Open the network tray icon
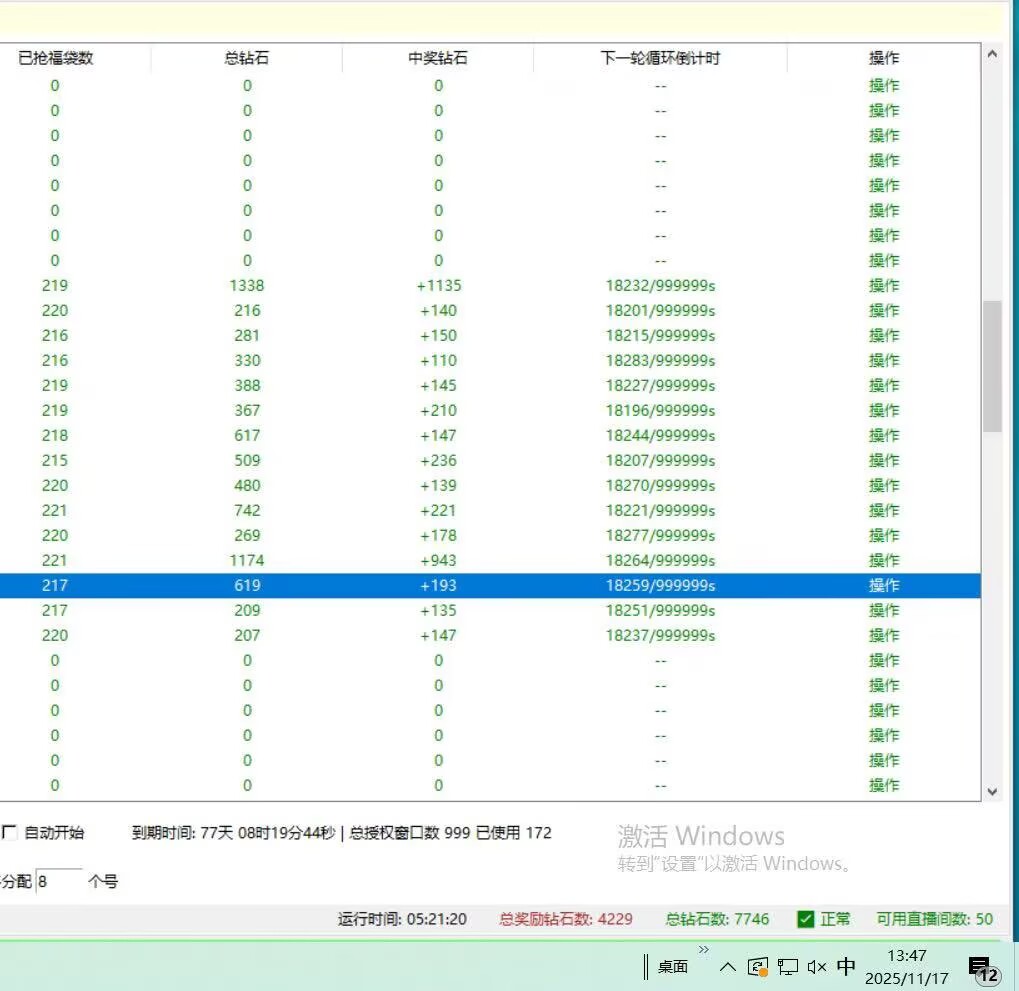The height and width of the screenshot is (991, 1019). [x=788, y=967]
